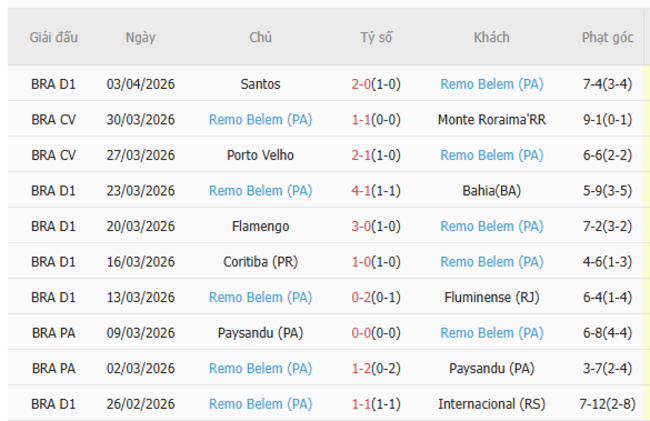Click Internacional (RS) team link
Screen dimensions: 650x421
click(x=492, y=404)
